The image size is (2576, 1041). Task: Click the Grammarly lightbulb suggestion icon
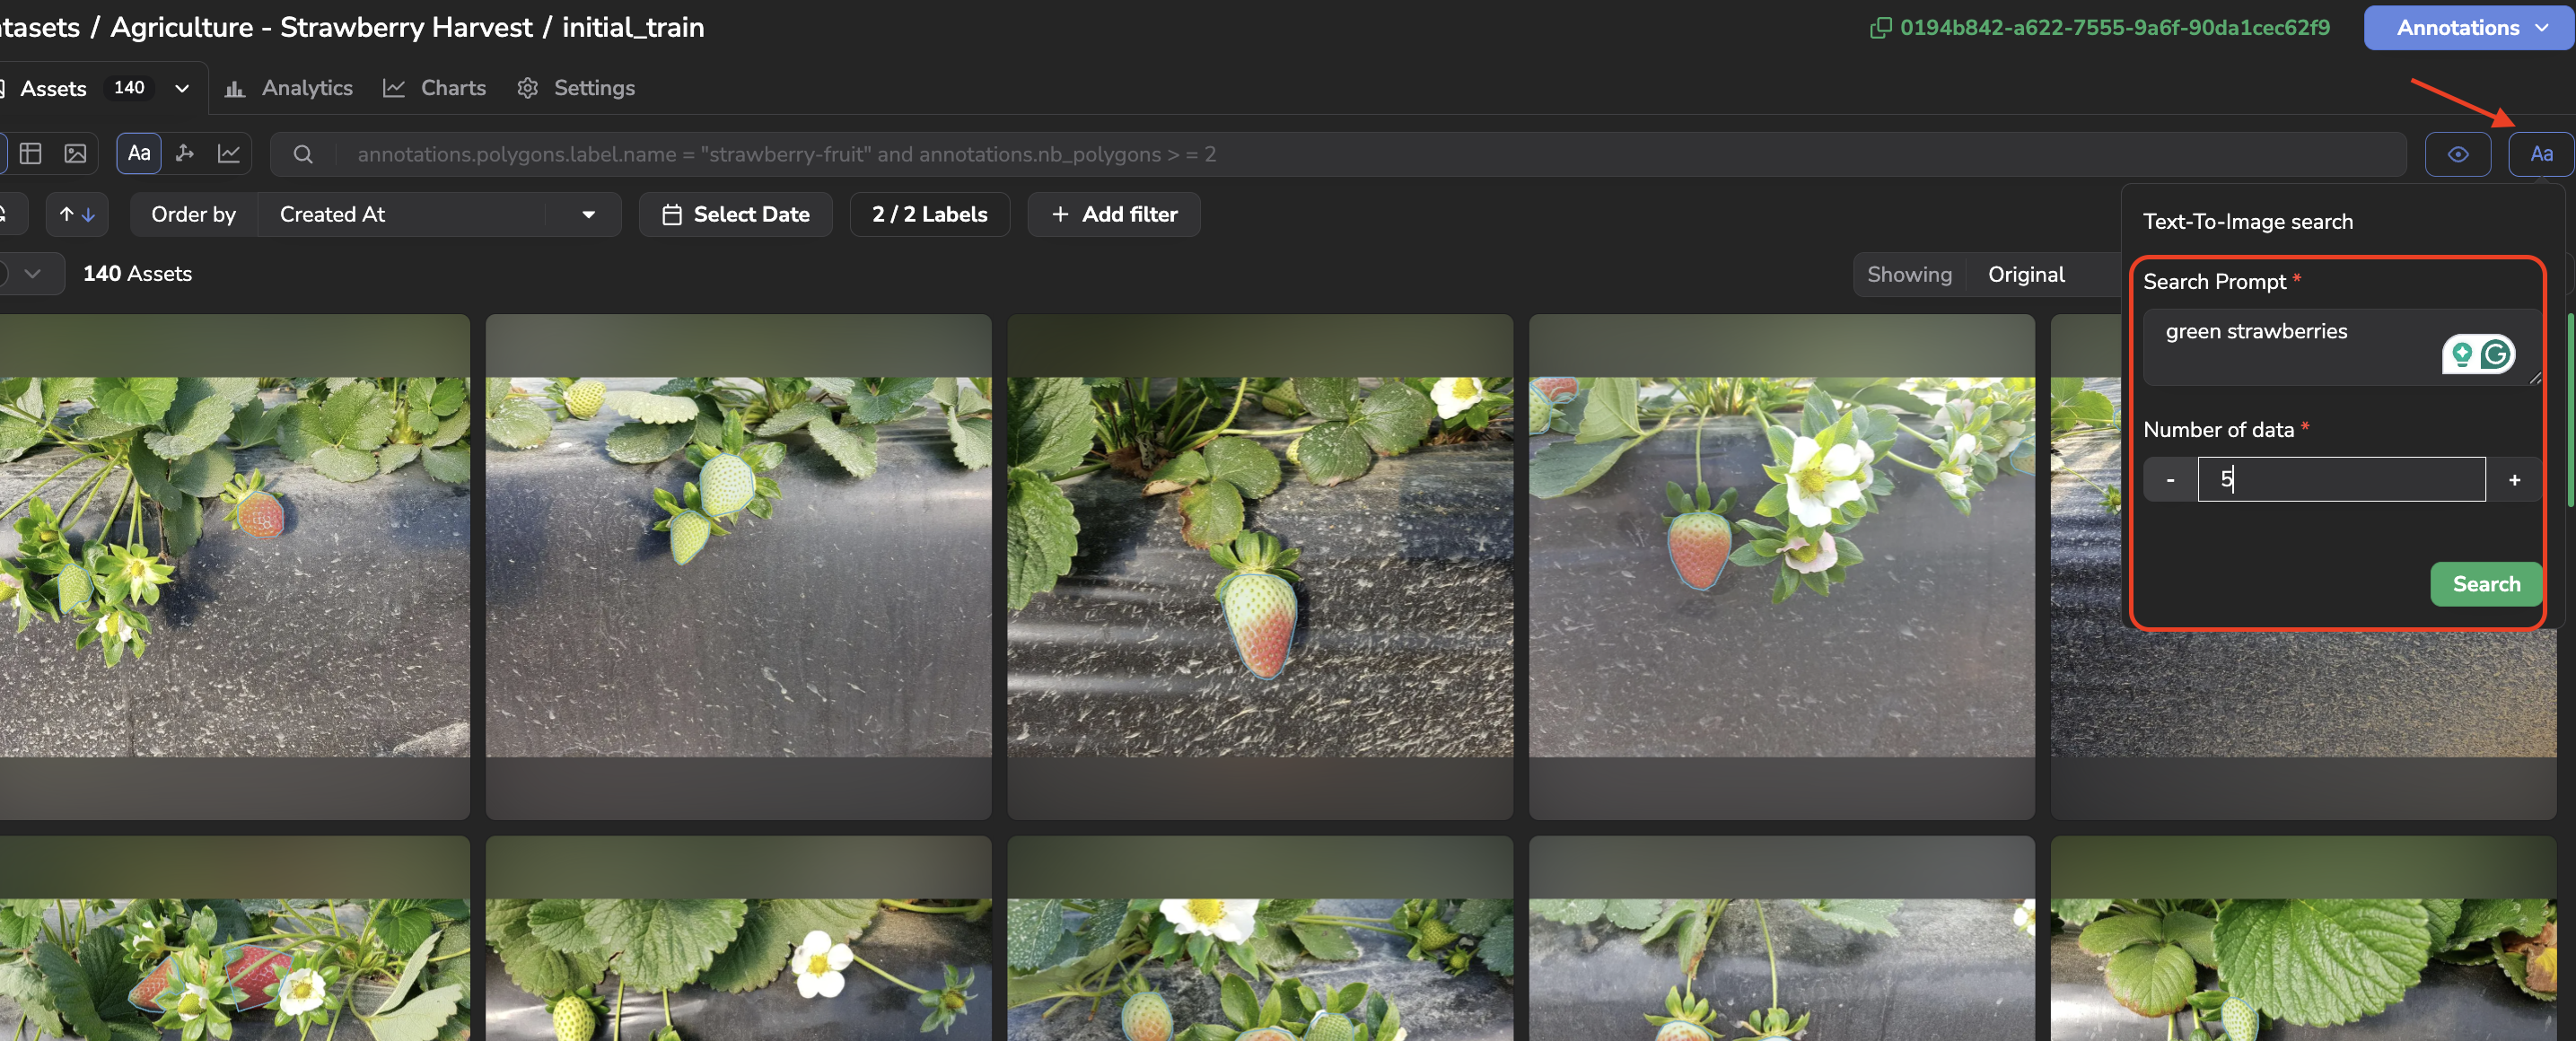click(2461, 353)
